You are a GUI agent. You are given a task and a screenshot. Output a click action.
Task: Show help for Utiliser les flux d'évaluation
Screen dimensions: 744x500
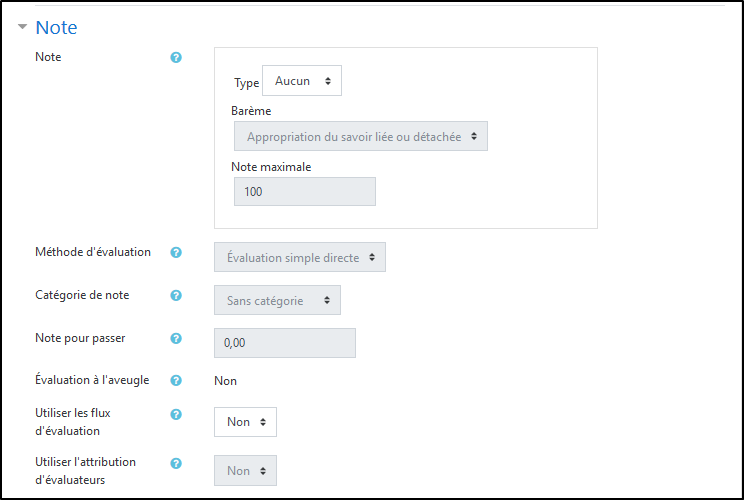pos(176,414)
